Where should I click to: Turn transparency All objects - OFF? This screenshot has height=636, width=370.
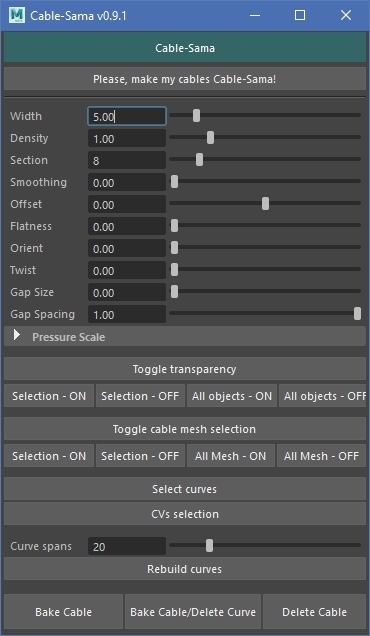tap(323, 396)
